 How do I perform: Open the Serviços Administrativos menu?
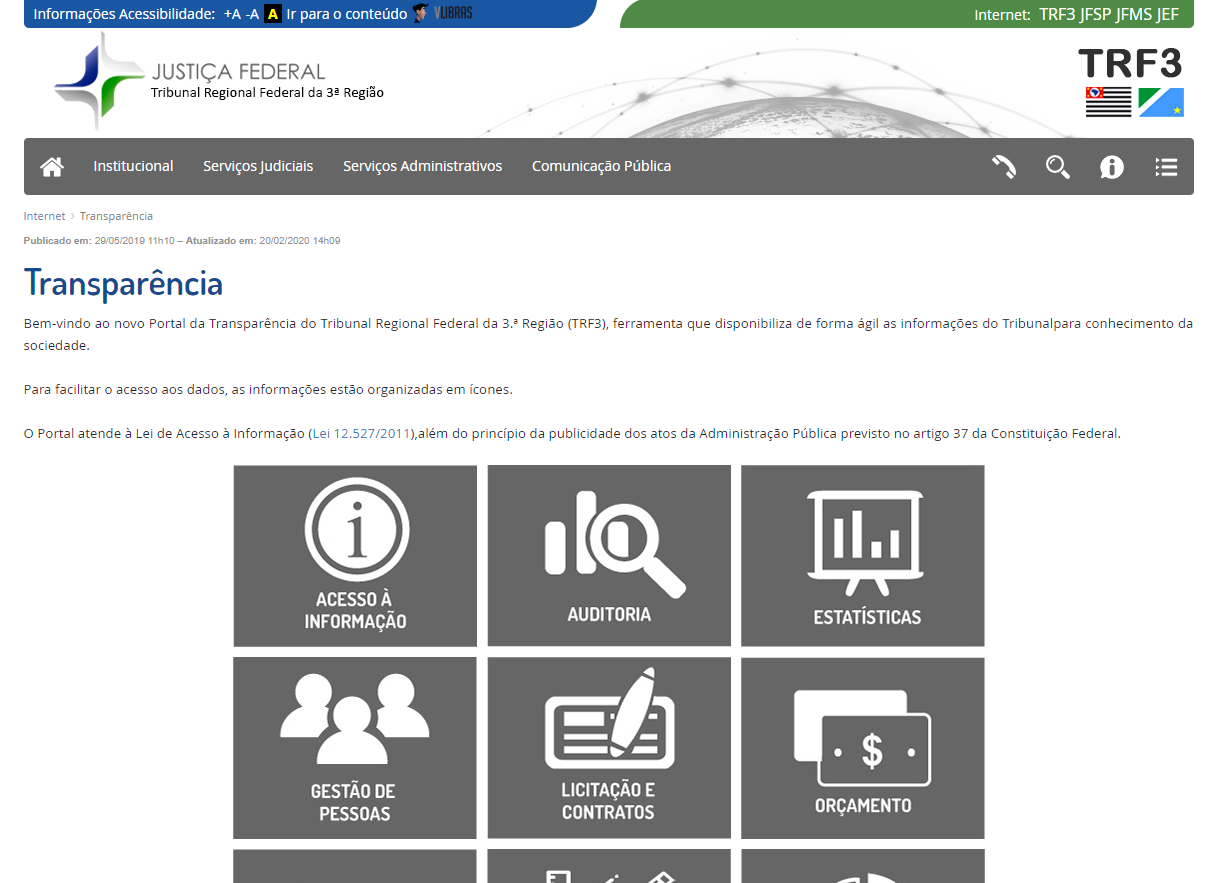[x=422, y=166]
